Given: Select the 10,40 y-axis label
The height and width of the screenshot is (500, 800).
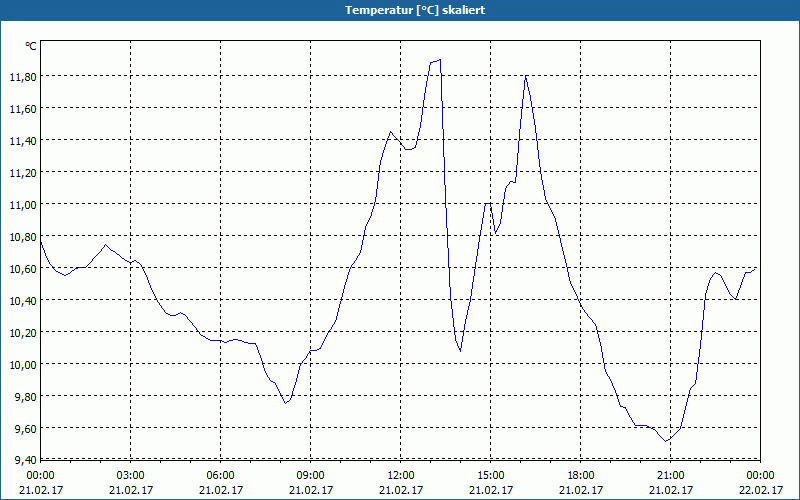Looking at the screenshot, I should click(x=23, y=301).
